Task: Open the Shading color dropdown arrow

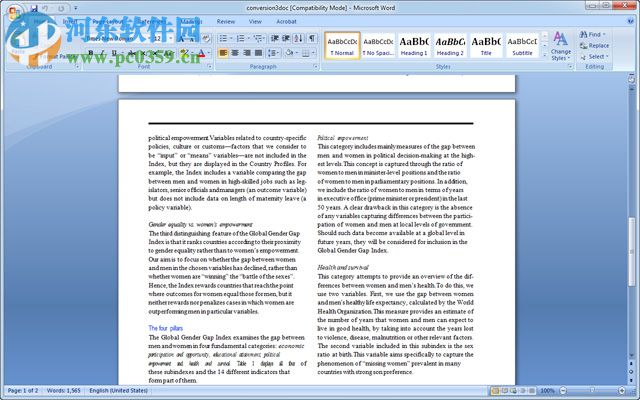Action: point(297,53)
